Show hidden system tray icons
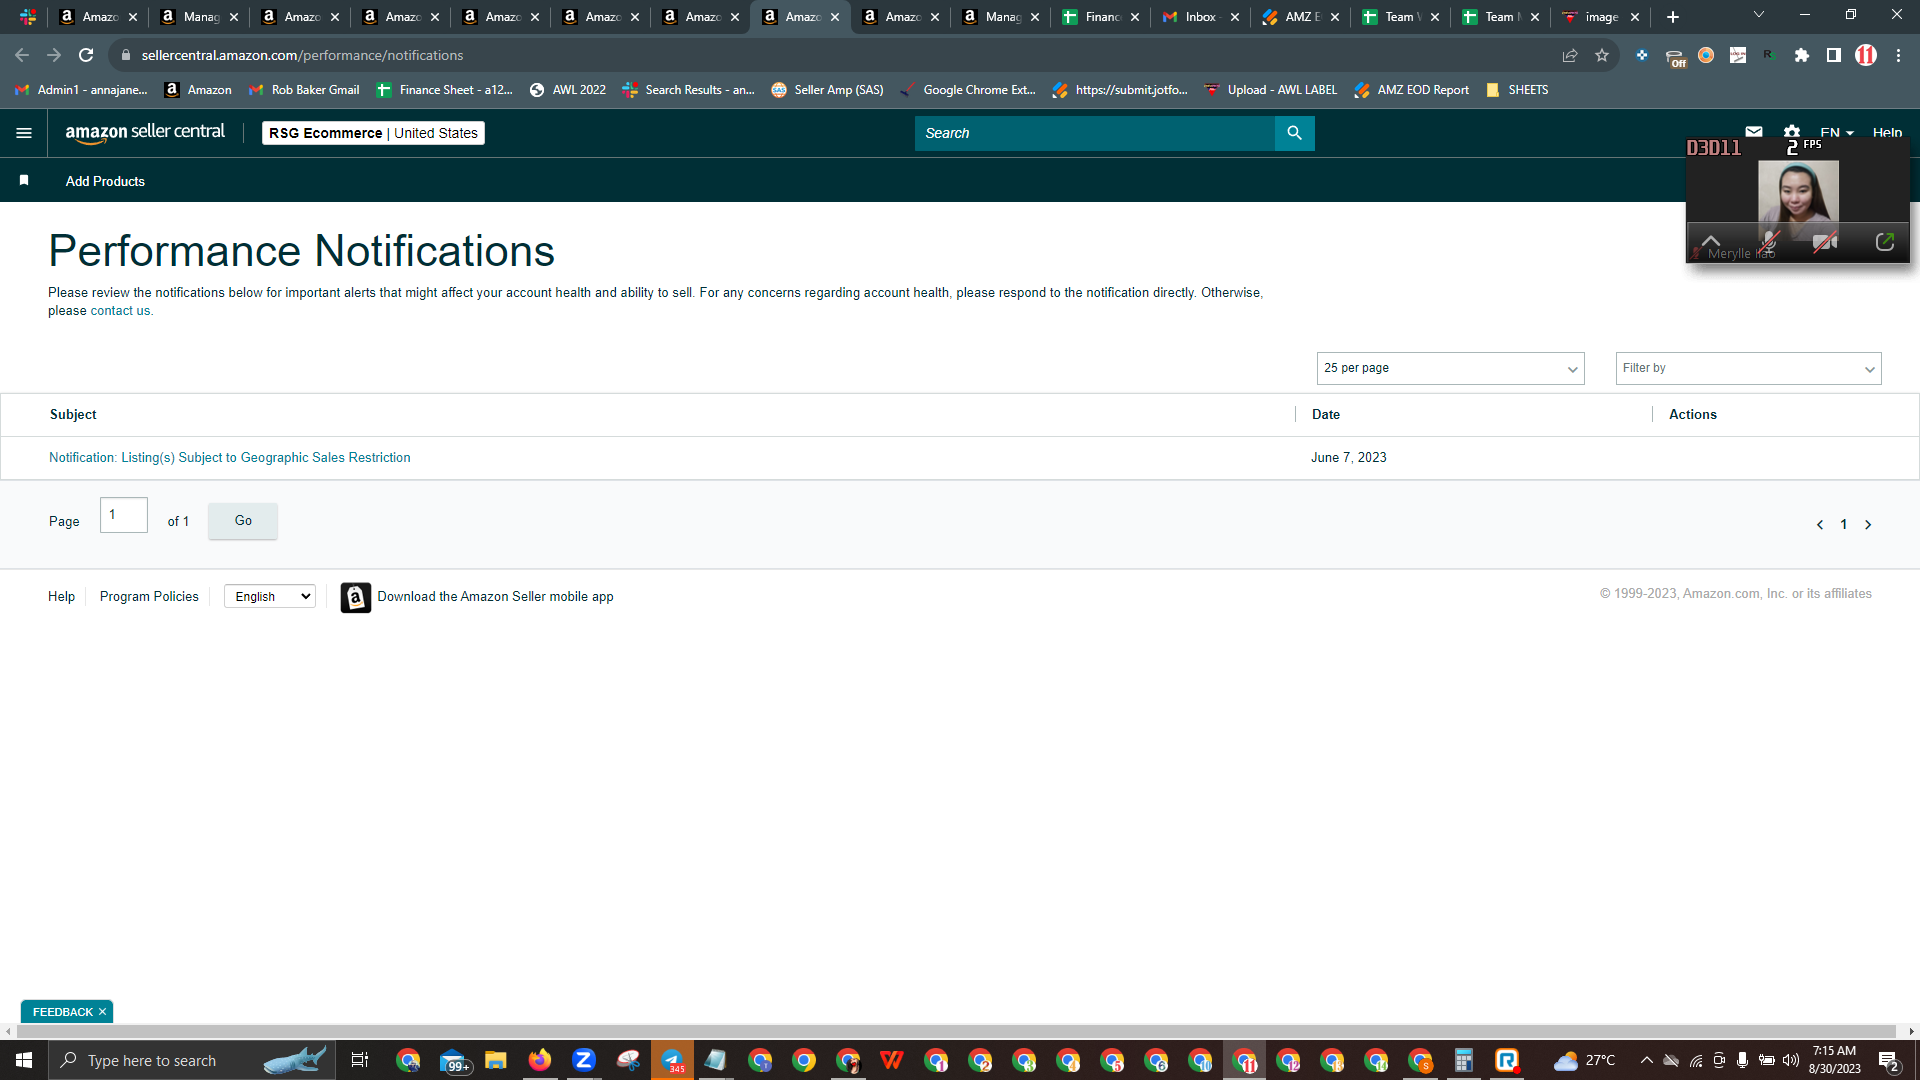The image size is (1920, 1080). coord(1646,1060)
